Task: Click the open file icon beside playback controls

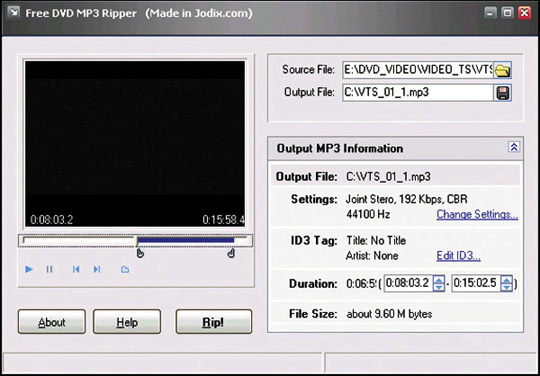Action: click(125, 269)
